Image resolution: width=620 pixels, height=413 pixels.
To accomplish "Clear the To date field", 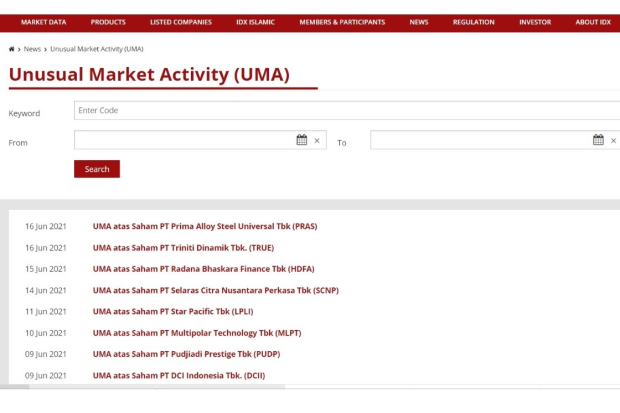I will click(x=613, y=140).
